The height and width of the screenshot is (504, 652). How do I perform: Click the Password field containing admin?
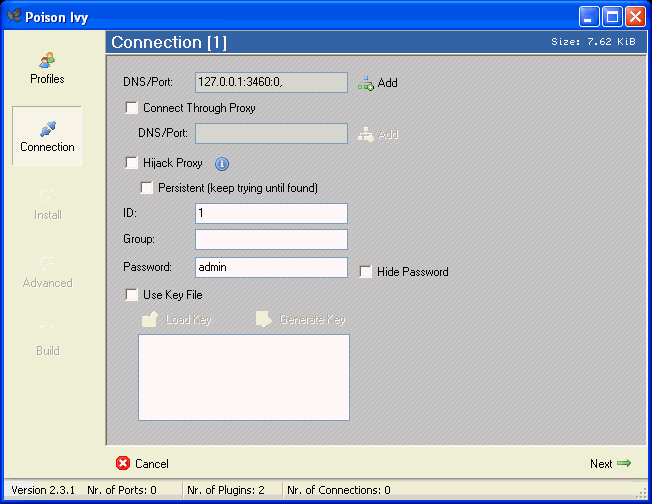pyautogui.click(x=271, y=267)
